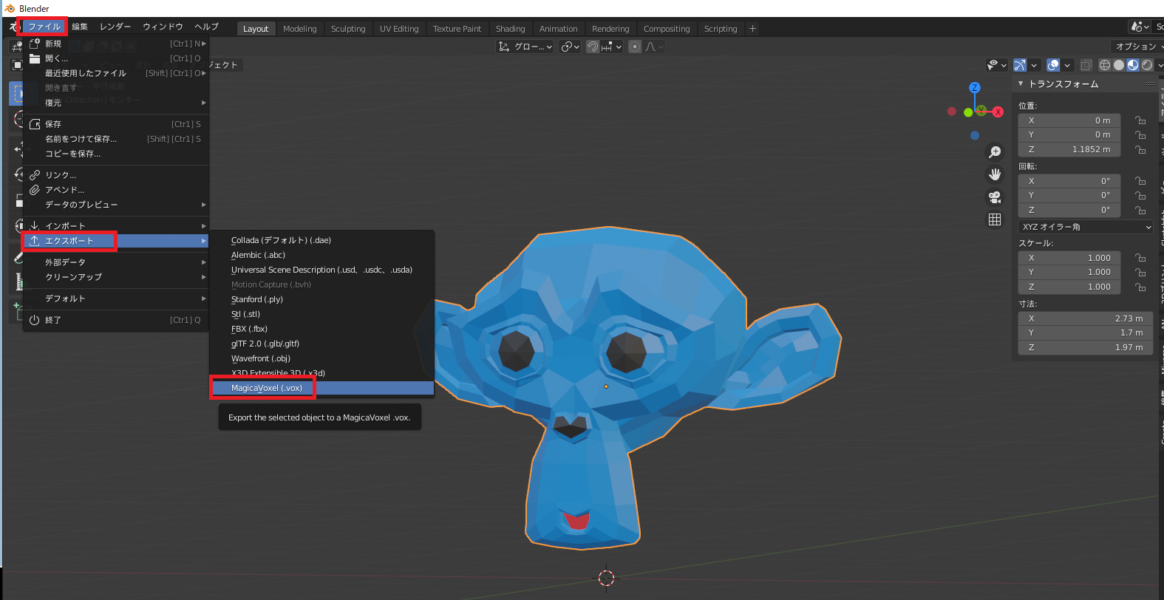1164x600 pixels.
Task: Export as Universal Scene Description (.usd)
Action: click(x=322, y=270)
